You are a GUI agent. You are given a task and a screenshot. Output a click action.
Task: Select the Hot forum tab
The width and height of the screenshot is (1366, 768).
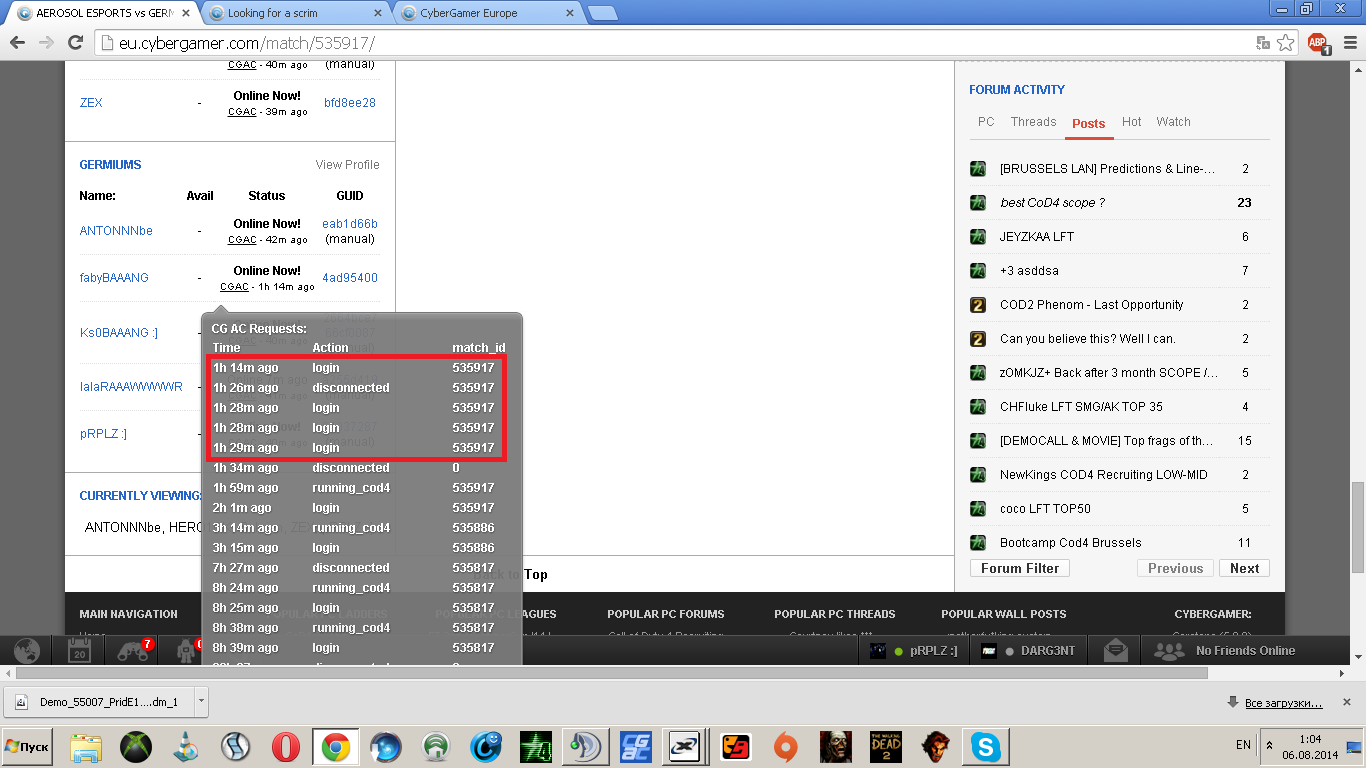click(x=1131, y=122)
